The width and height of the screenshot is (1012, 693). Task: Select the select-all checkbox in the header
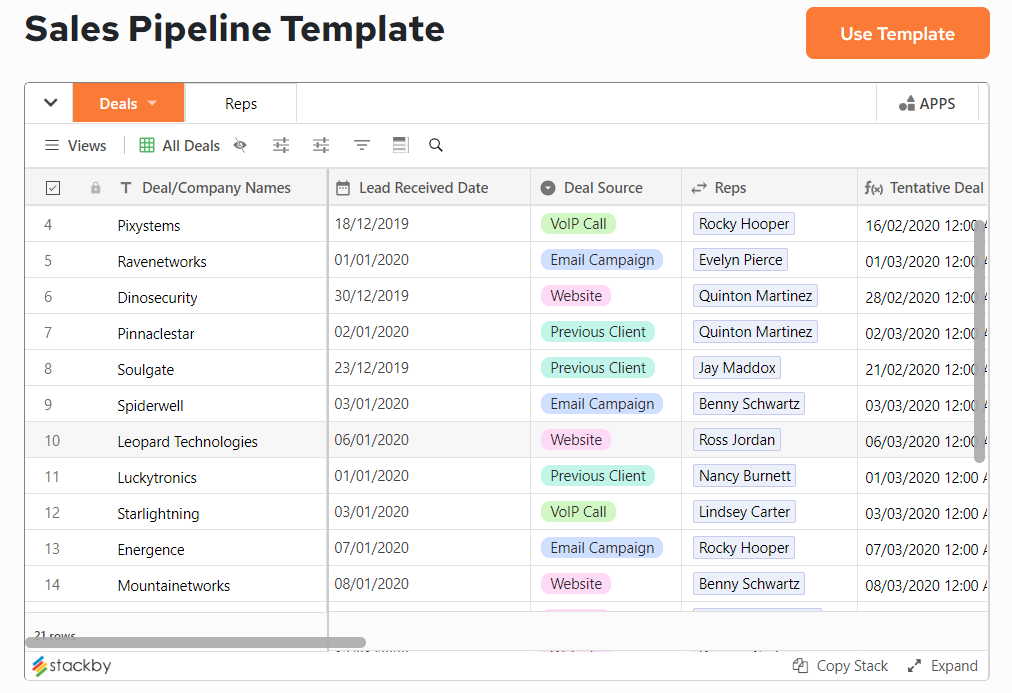tap(52, 187)
